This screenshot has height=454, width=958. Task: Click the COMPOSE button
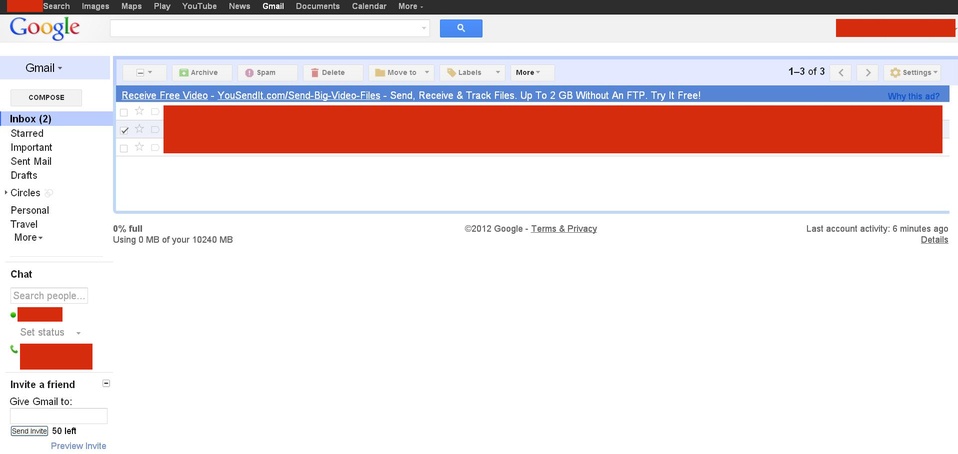click(x=46, y=98)
